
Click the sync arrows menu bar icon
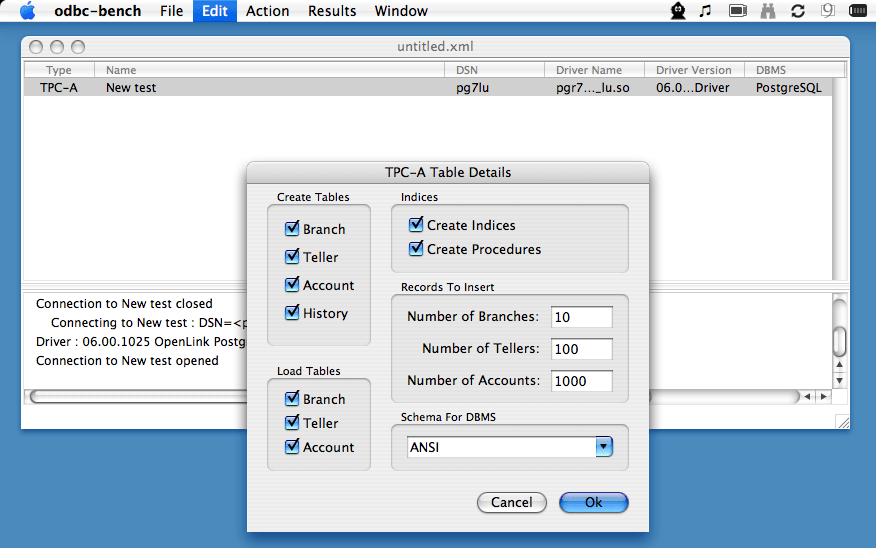[x=798, y=11]
